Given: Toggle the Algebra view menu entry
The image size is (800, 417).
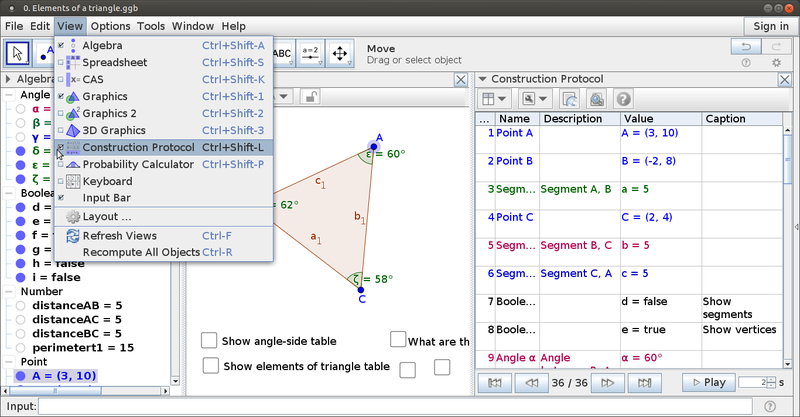Looking at the screenshot, I should pos(164,45).
